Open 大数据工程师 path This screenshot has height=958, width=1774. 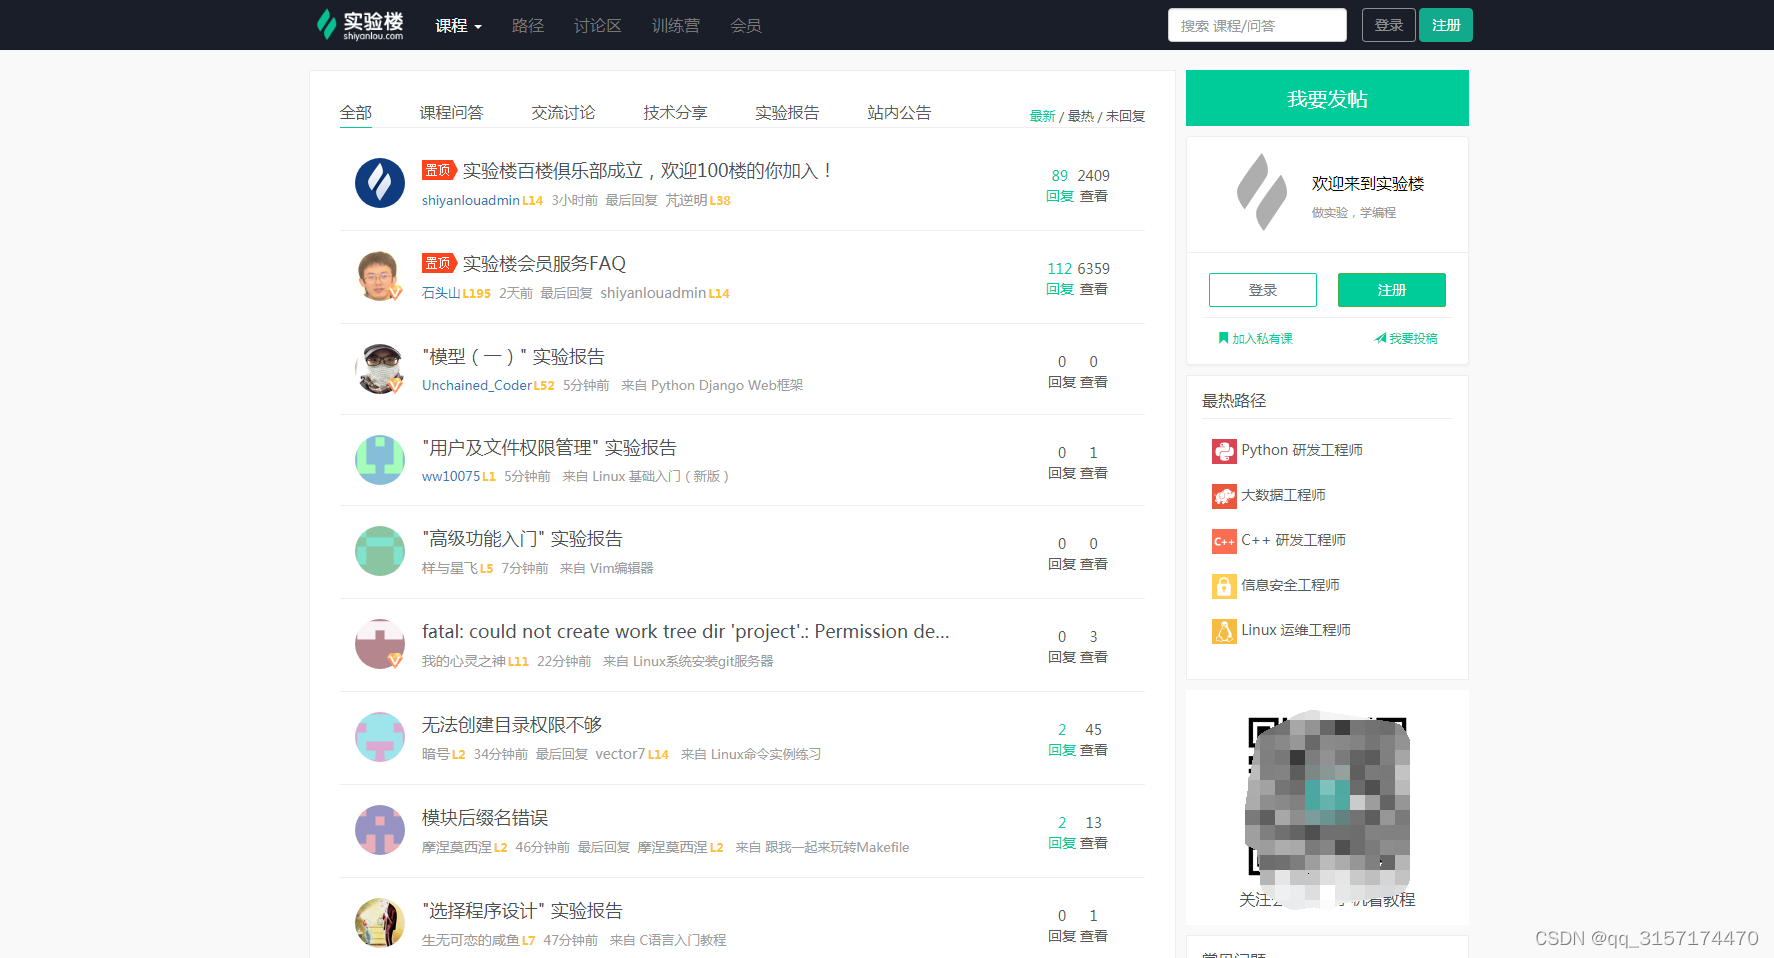pyautogui.click(x=1269, y=496)
